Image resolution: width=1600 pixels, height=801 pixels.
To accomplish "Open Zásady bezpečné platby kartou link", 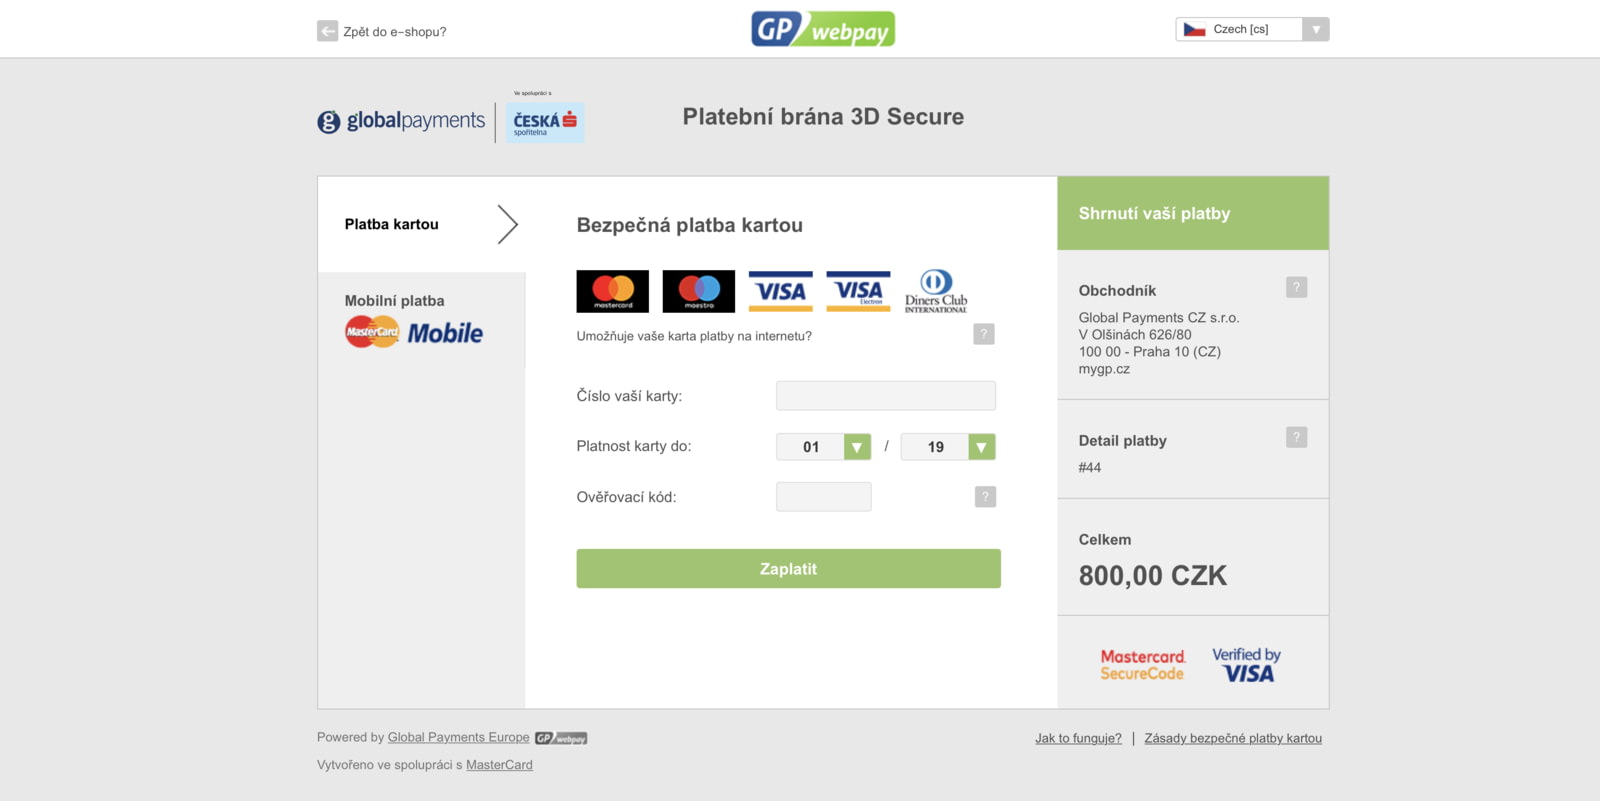I will [x=1233, y=738].
